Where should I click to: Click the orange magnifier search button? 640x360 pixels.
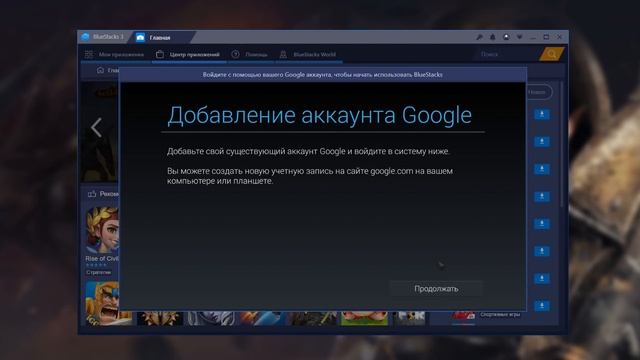pos(551,54)
